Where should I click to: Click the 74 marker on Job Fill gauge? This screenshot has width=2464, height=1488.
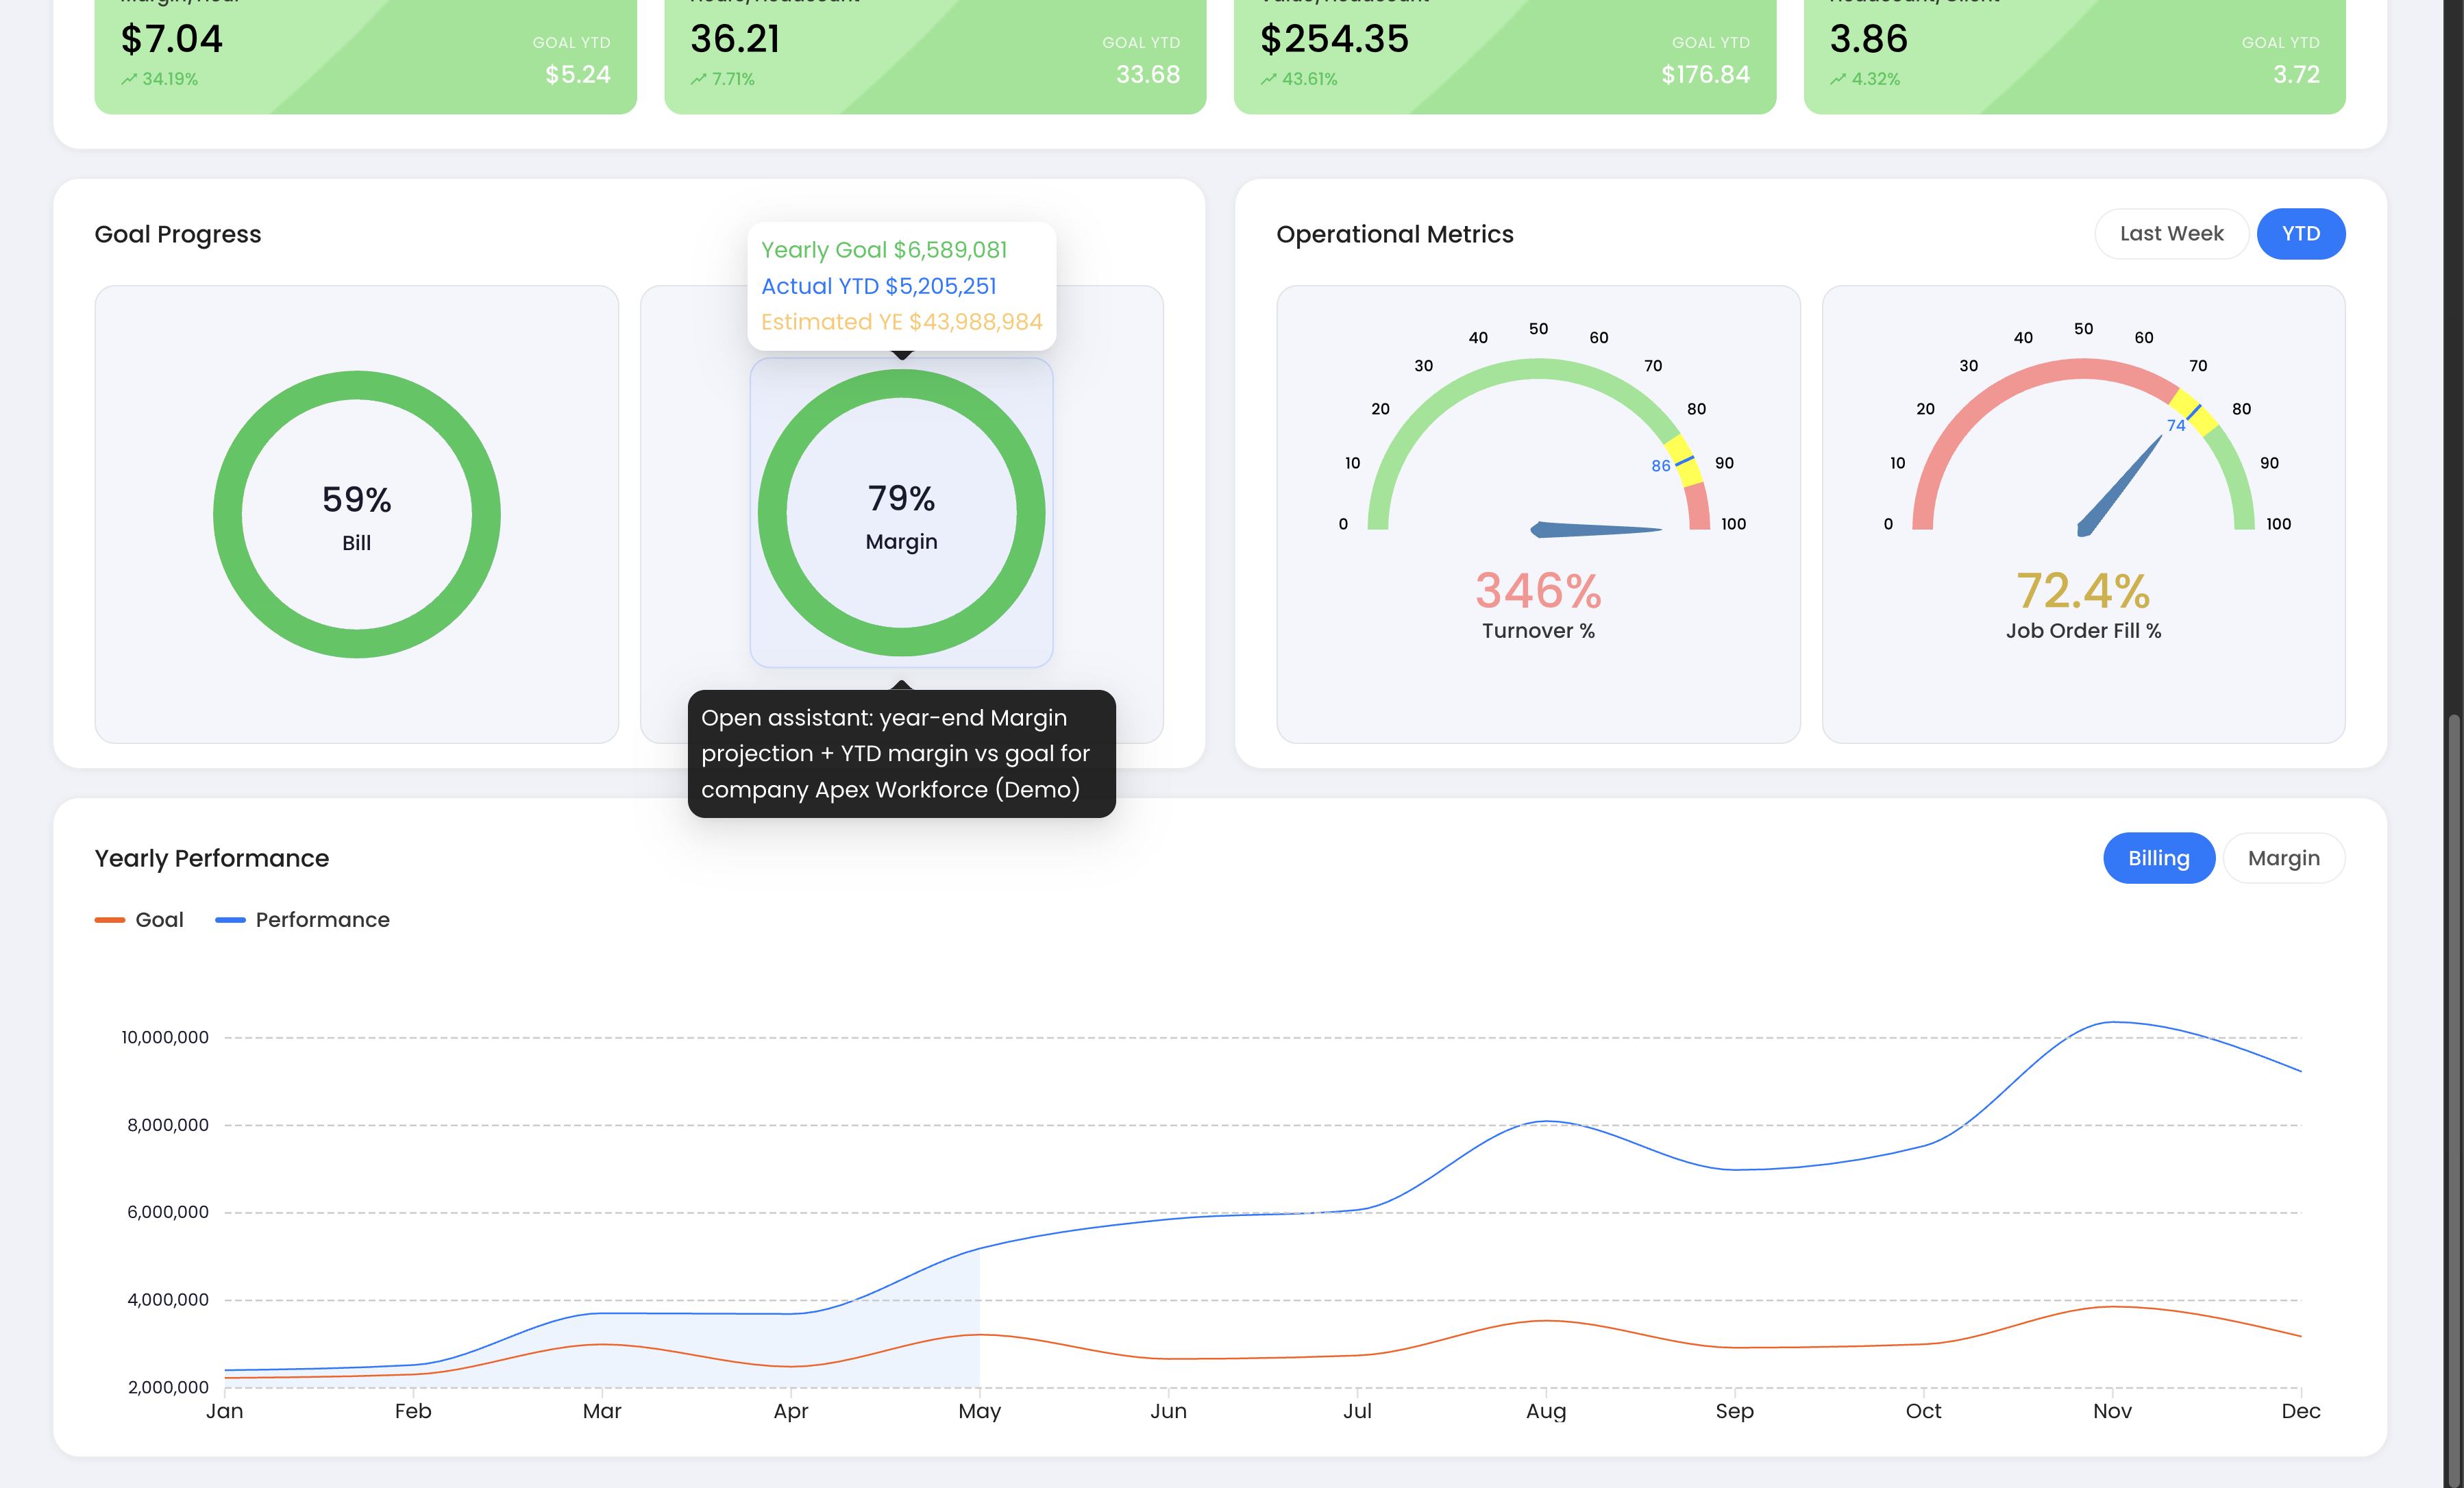[2175, 426]
